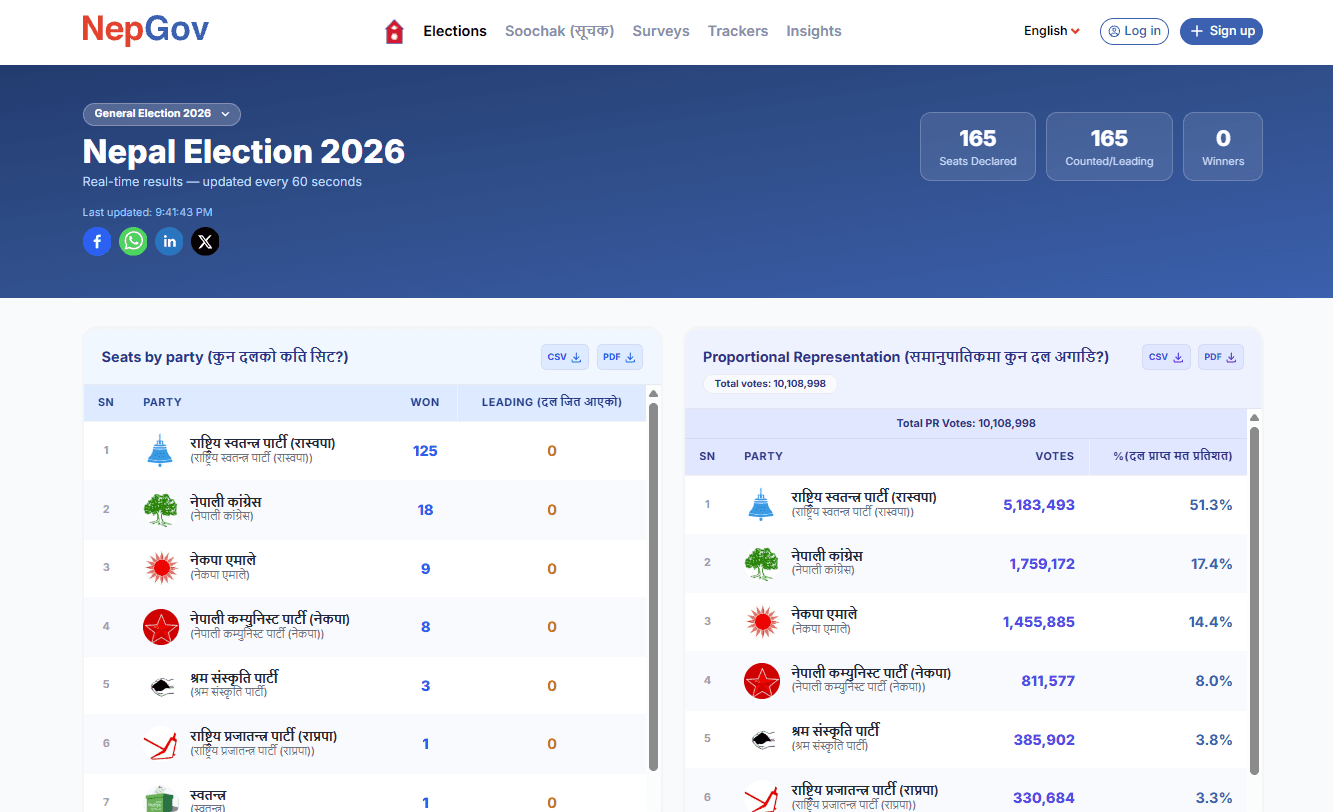Export Proportional Representation as PDF

click(x=1221, y=357)
